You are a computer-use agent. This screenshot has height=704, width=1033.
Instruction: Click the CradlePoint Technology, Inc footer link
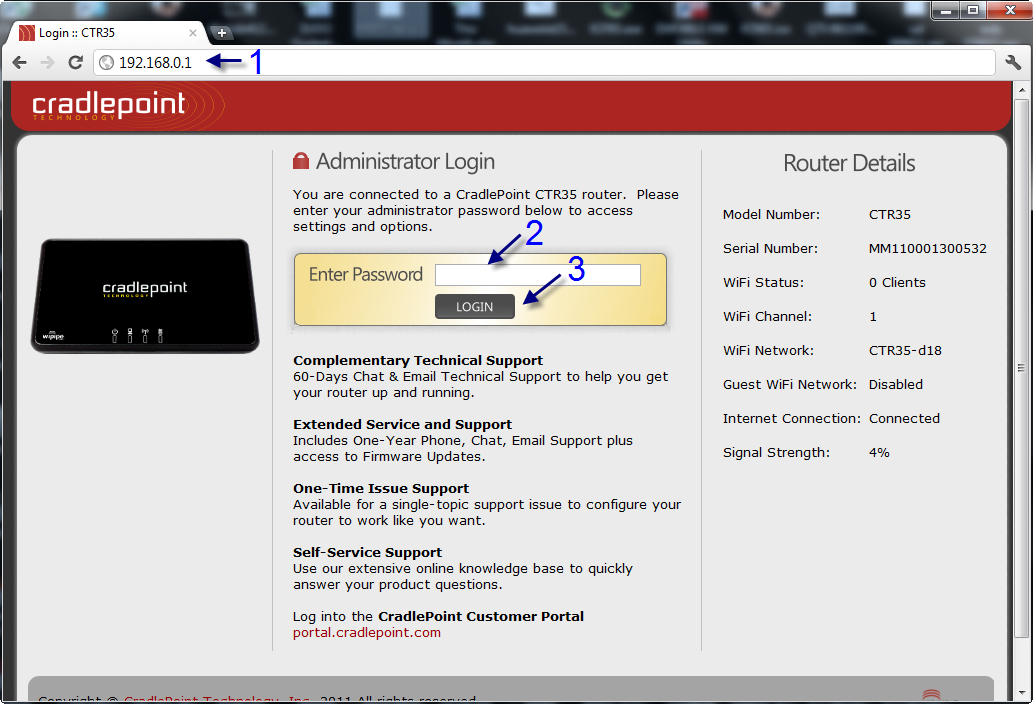point(217,699)
